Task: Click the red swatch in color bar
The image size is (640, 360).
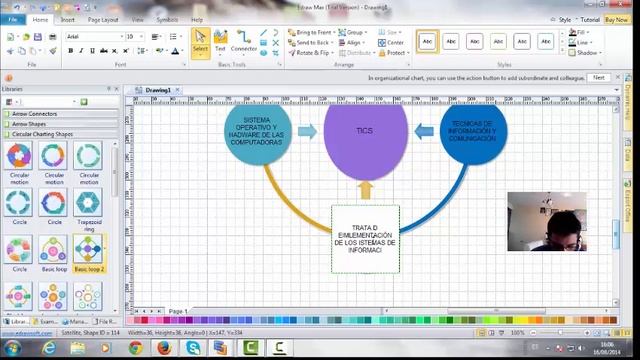Action: coord(144,320)
